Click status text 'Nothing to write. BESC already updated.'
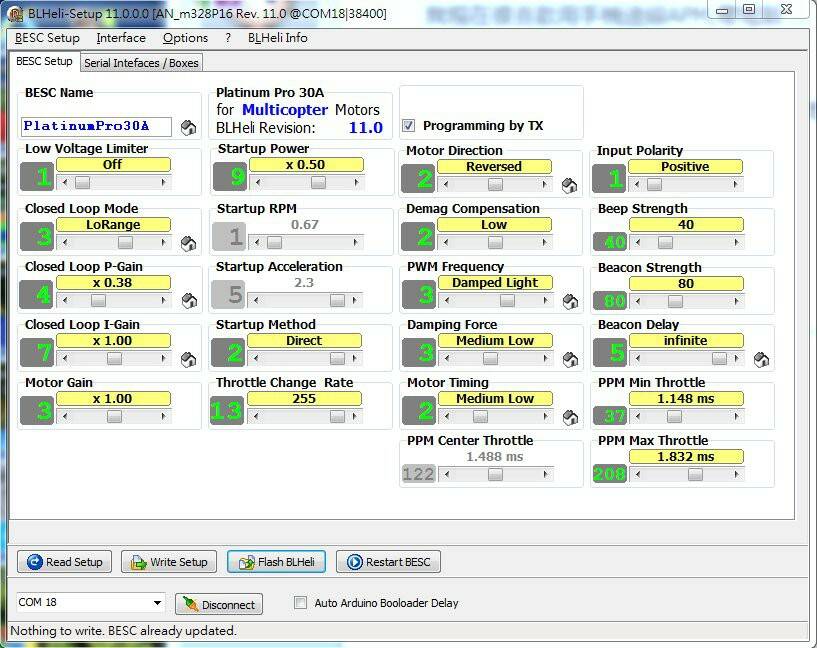817x648 pixels. (123, 631)
